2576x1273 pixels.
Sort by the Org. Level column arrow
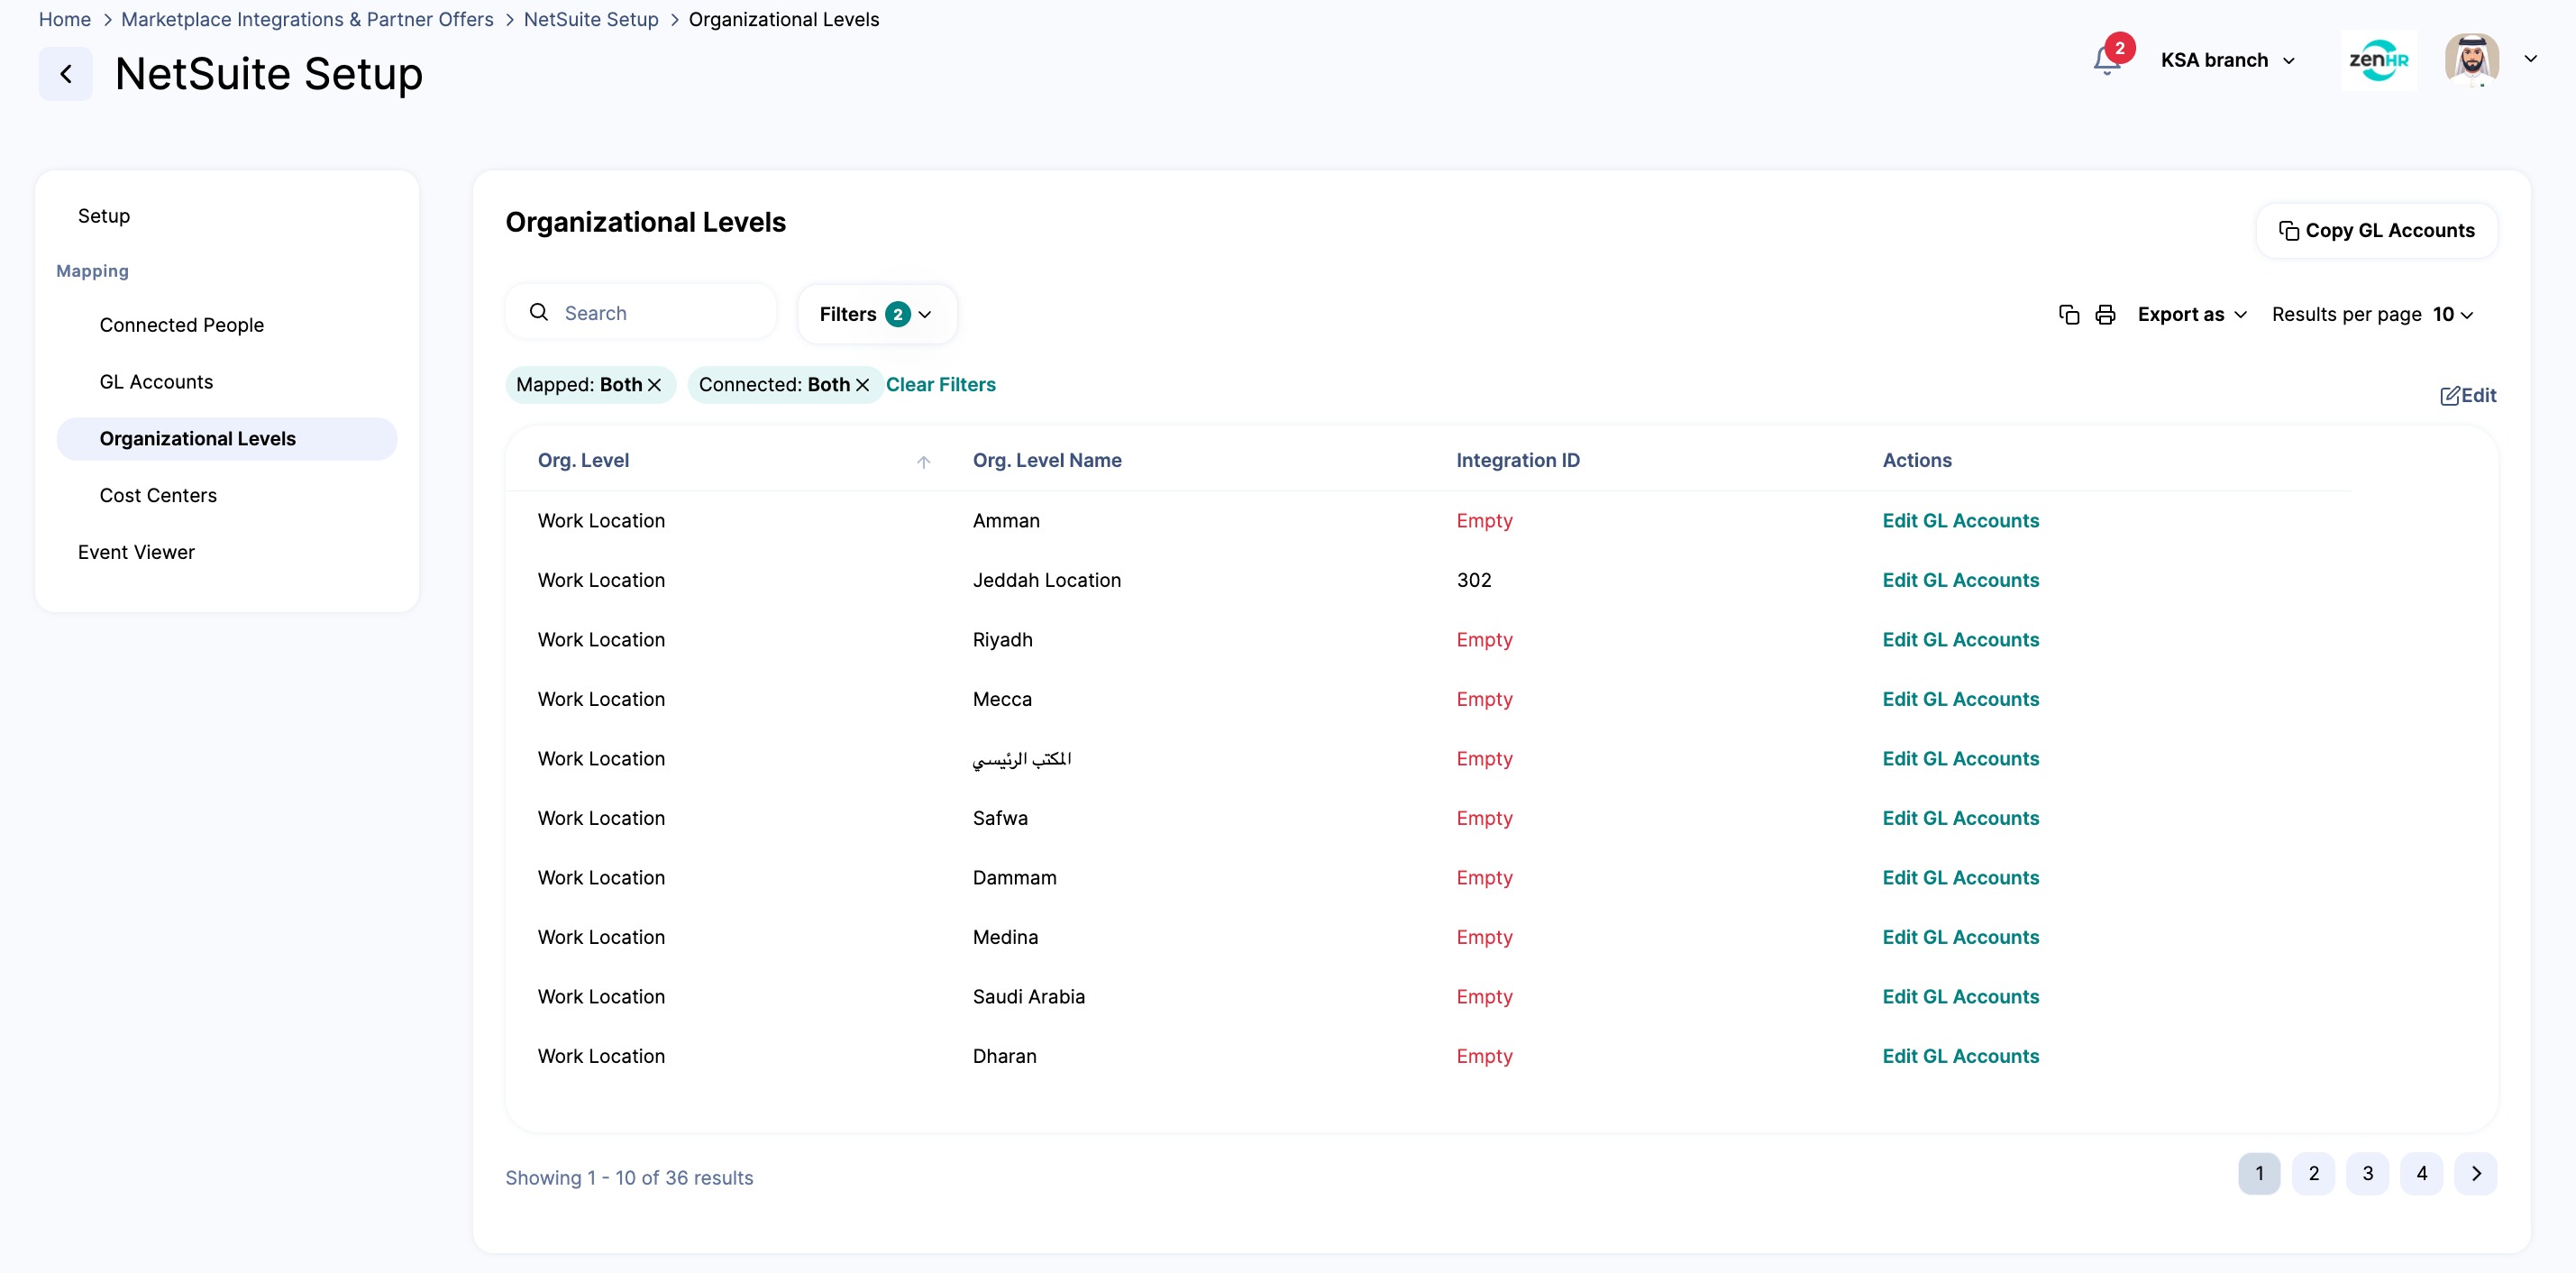[x=923, y=462]
